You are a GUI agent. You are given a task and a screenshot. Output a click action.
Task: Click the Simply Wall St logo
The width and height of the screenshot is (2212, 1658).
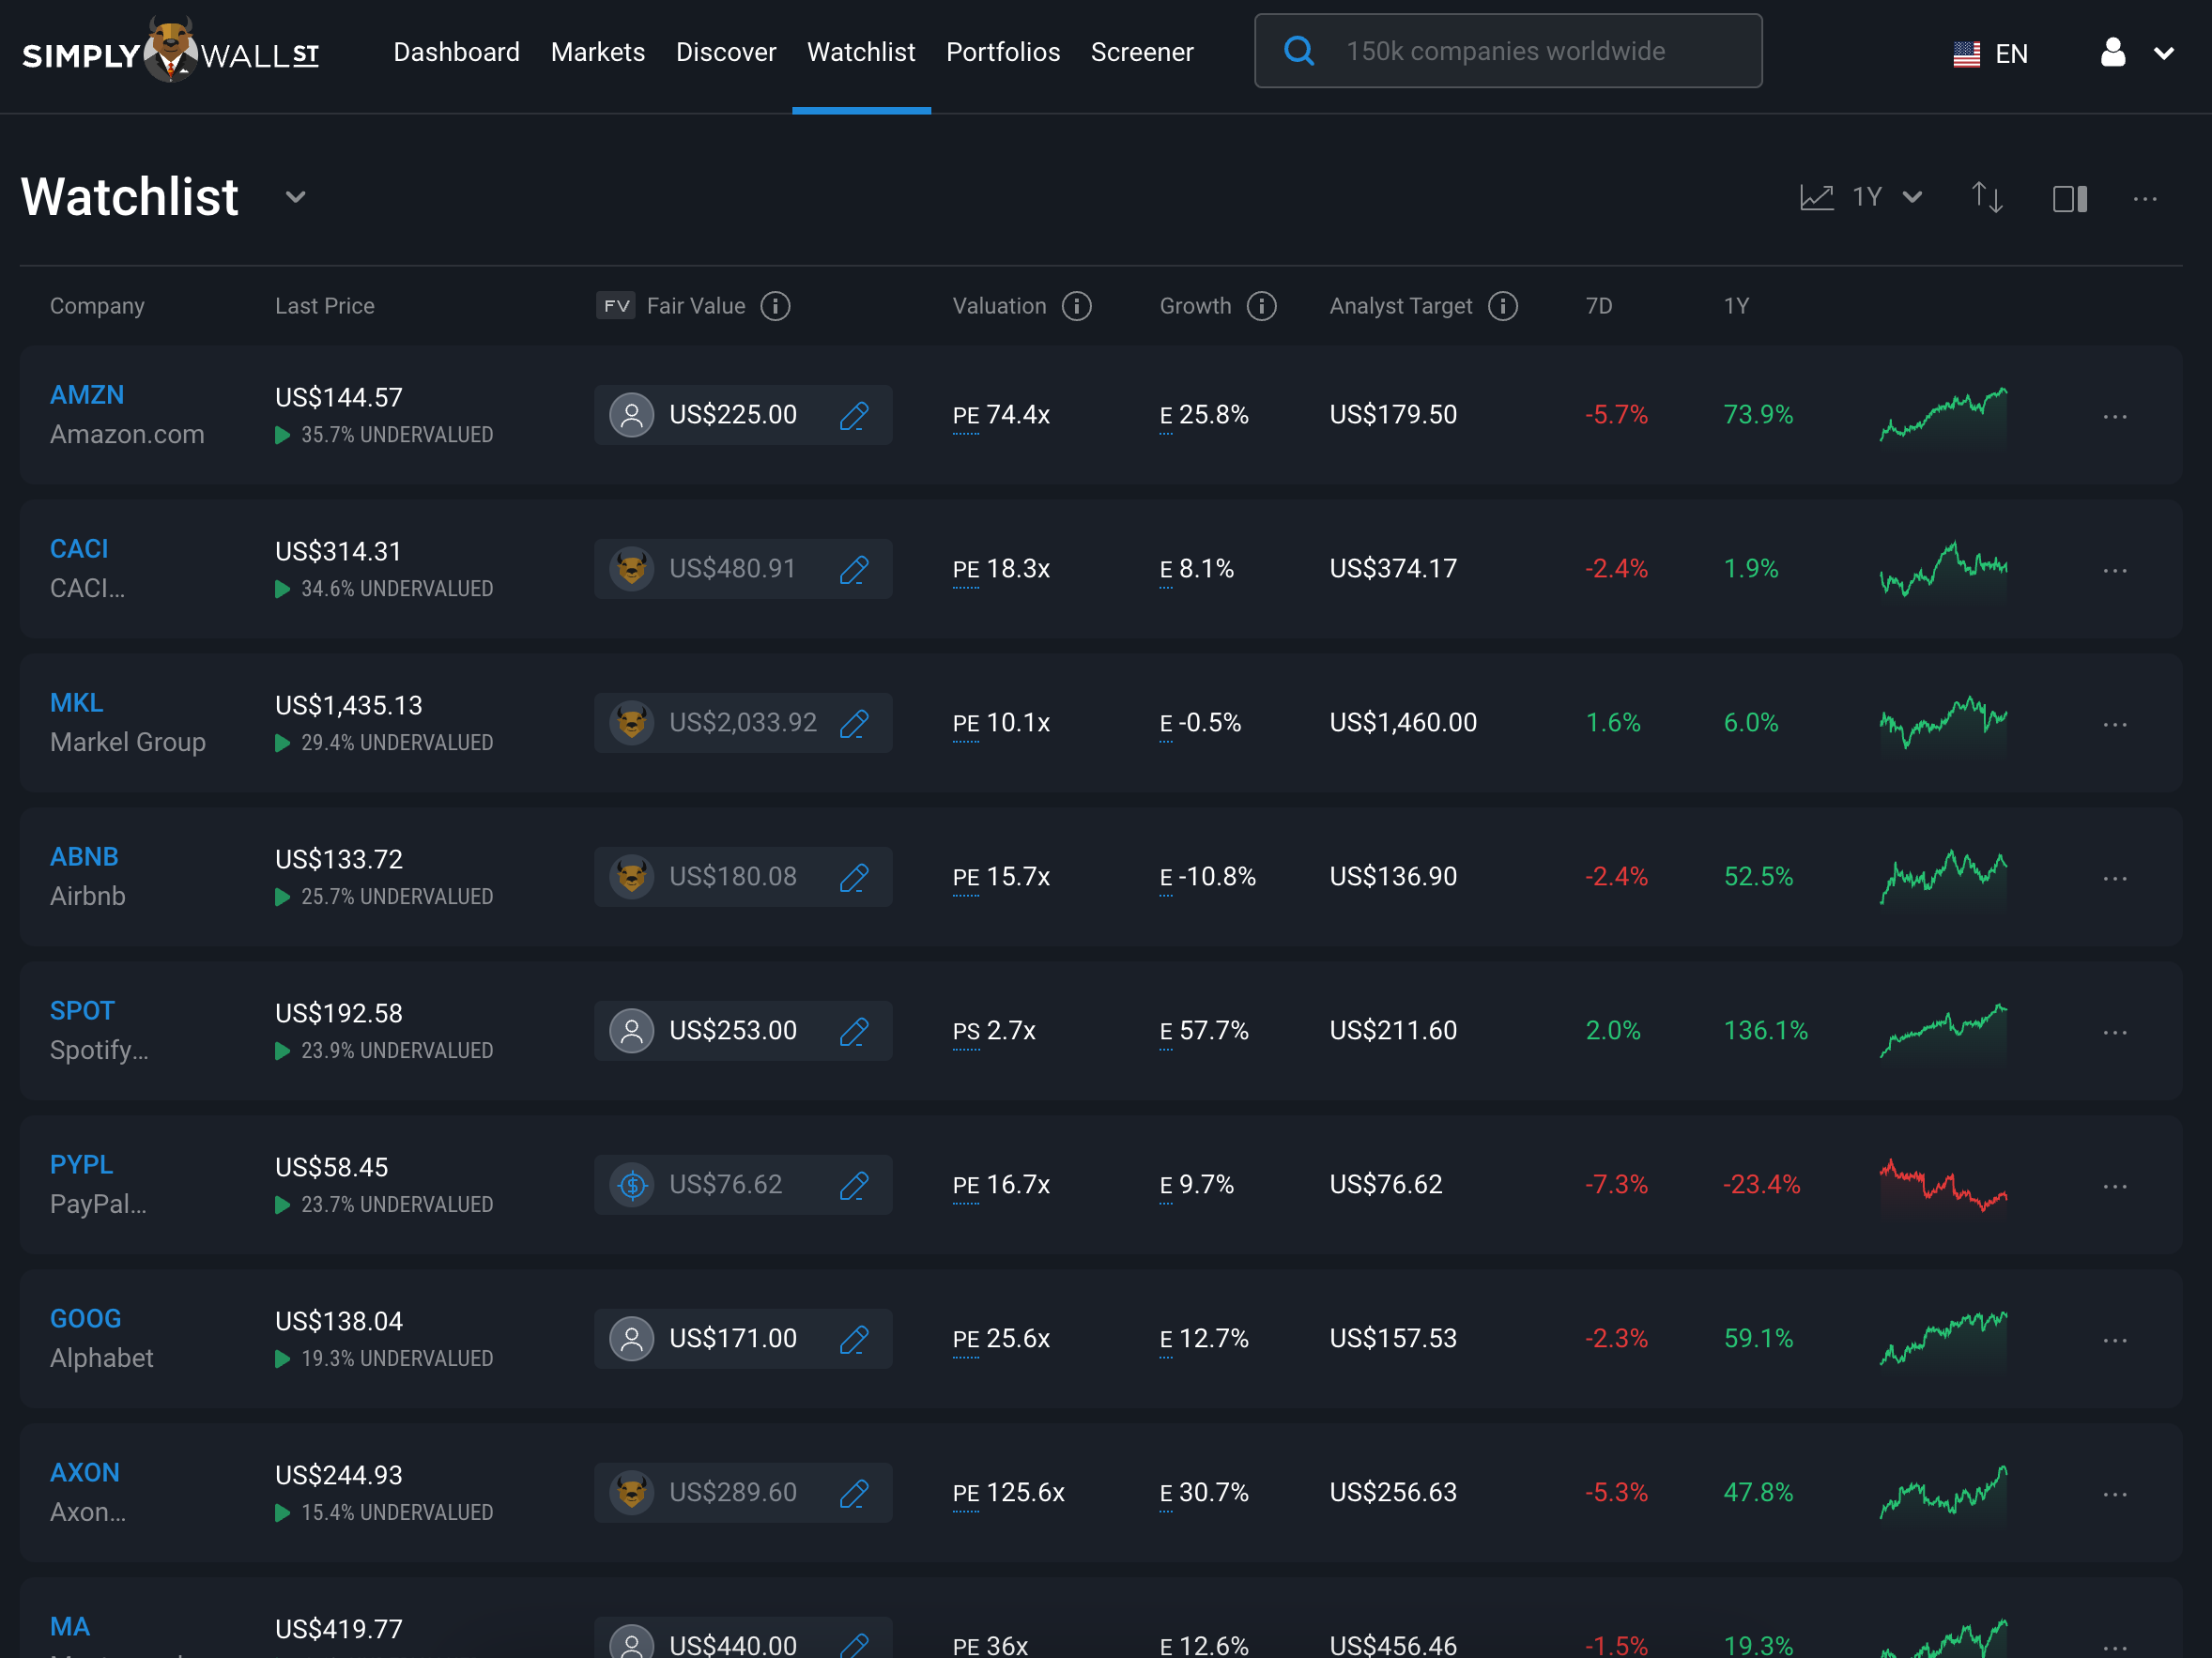click(x=171, y=52)
